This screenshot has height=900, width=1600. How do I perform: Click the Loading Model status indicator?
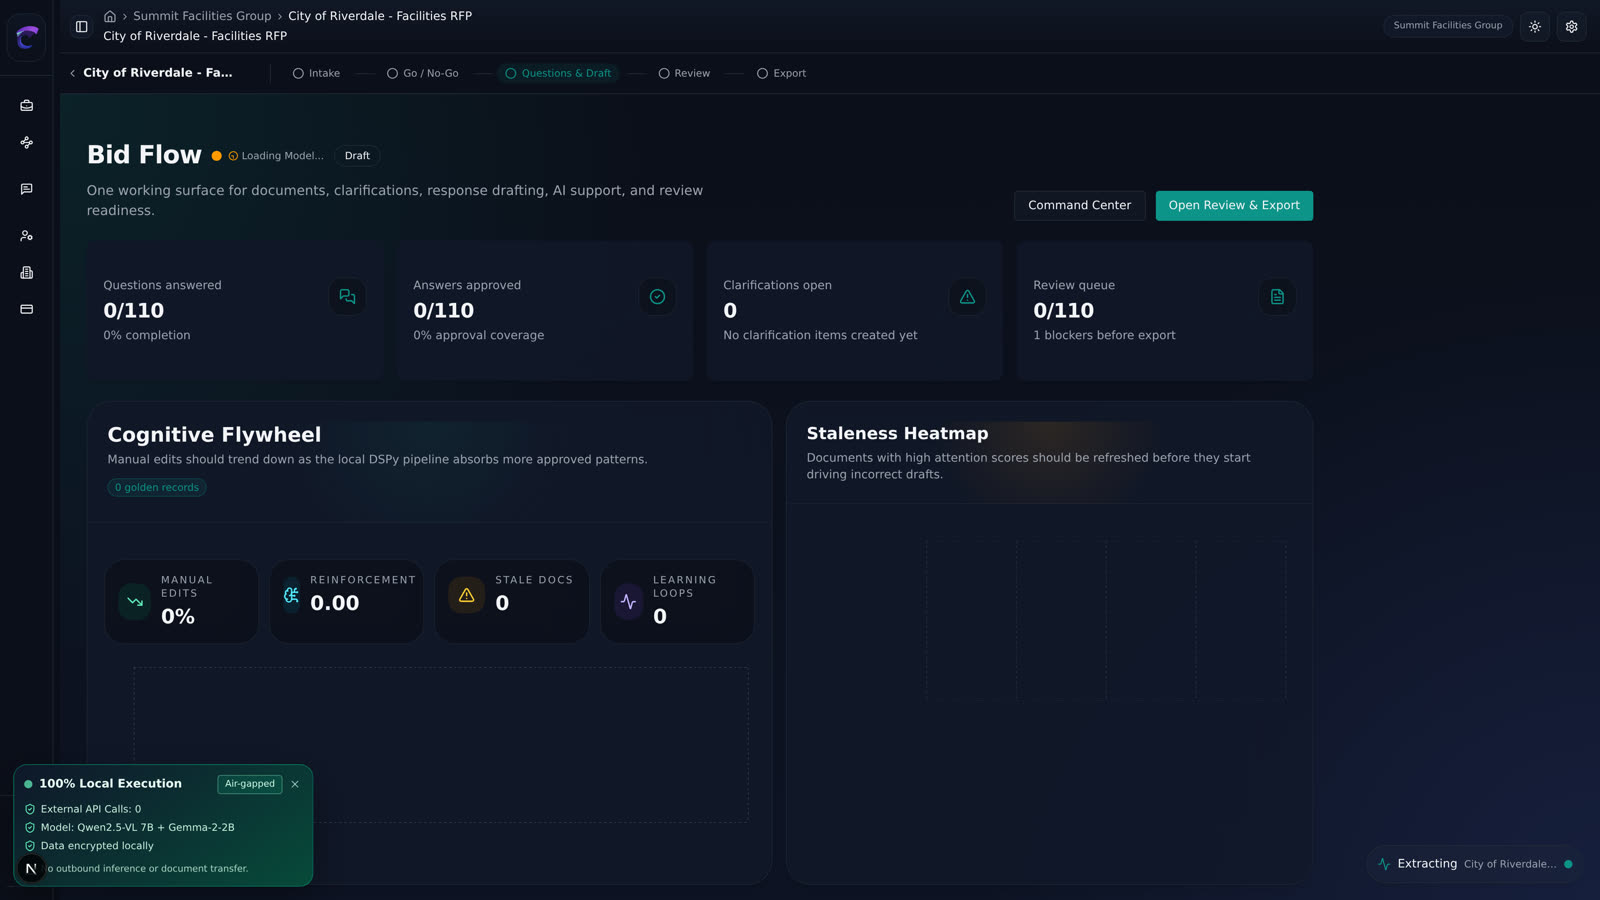point(276,156)
